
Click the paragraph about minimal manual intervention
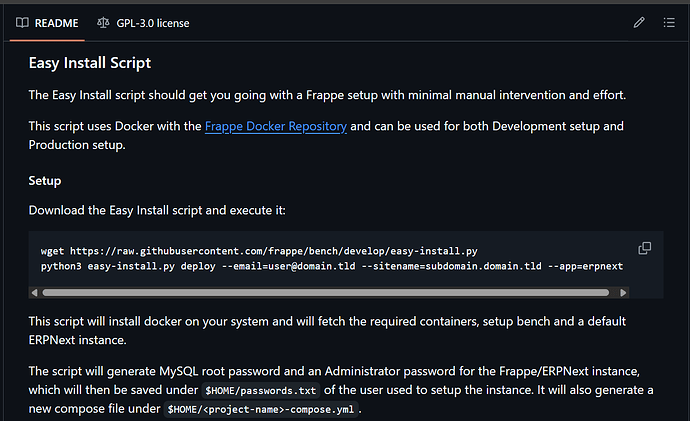point(326,95)
